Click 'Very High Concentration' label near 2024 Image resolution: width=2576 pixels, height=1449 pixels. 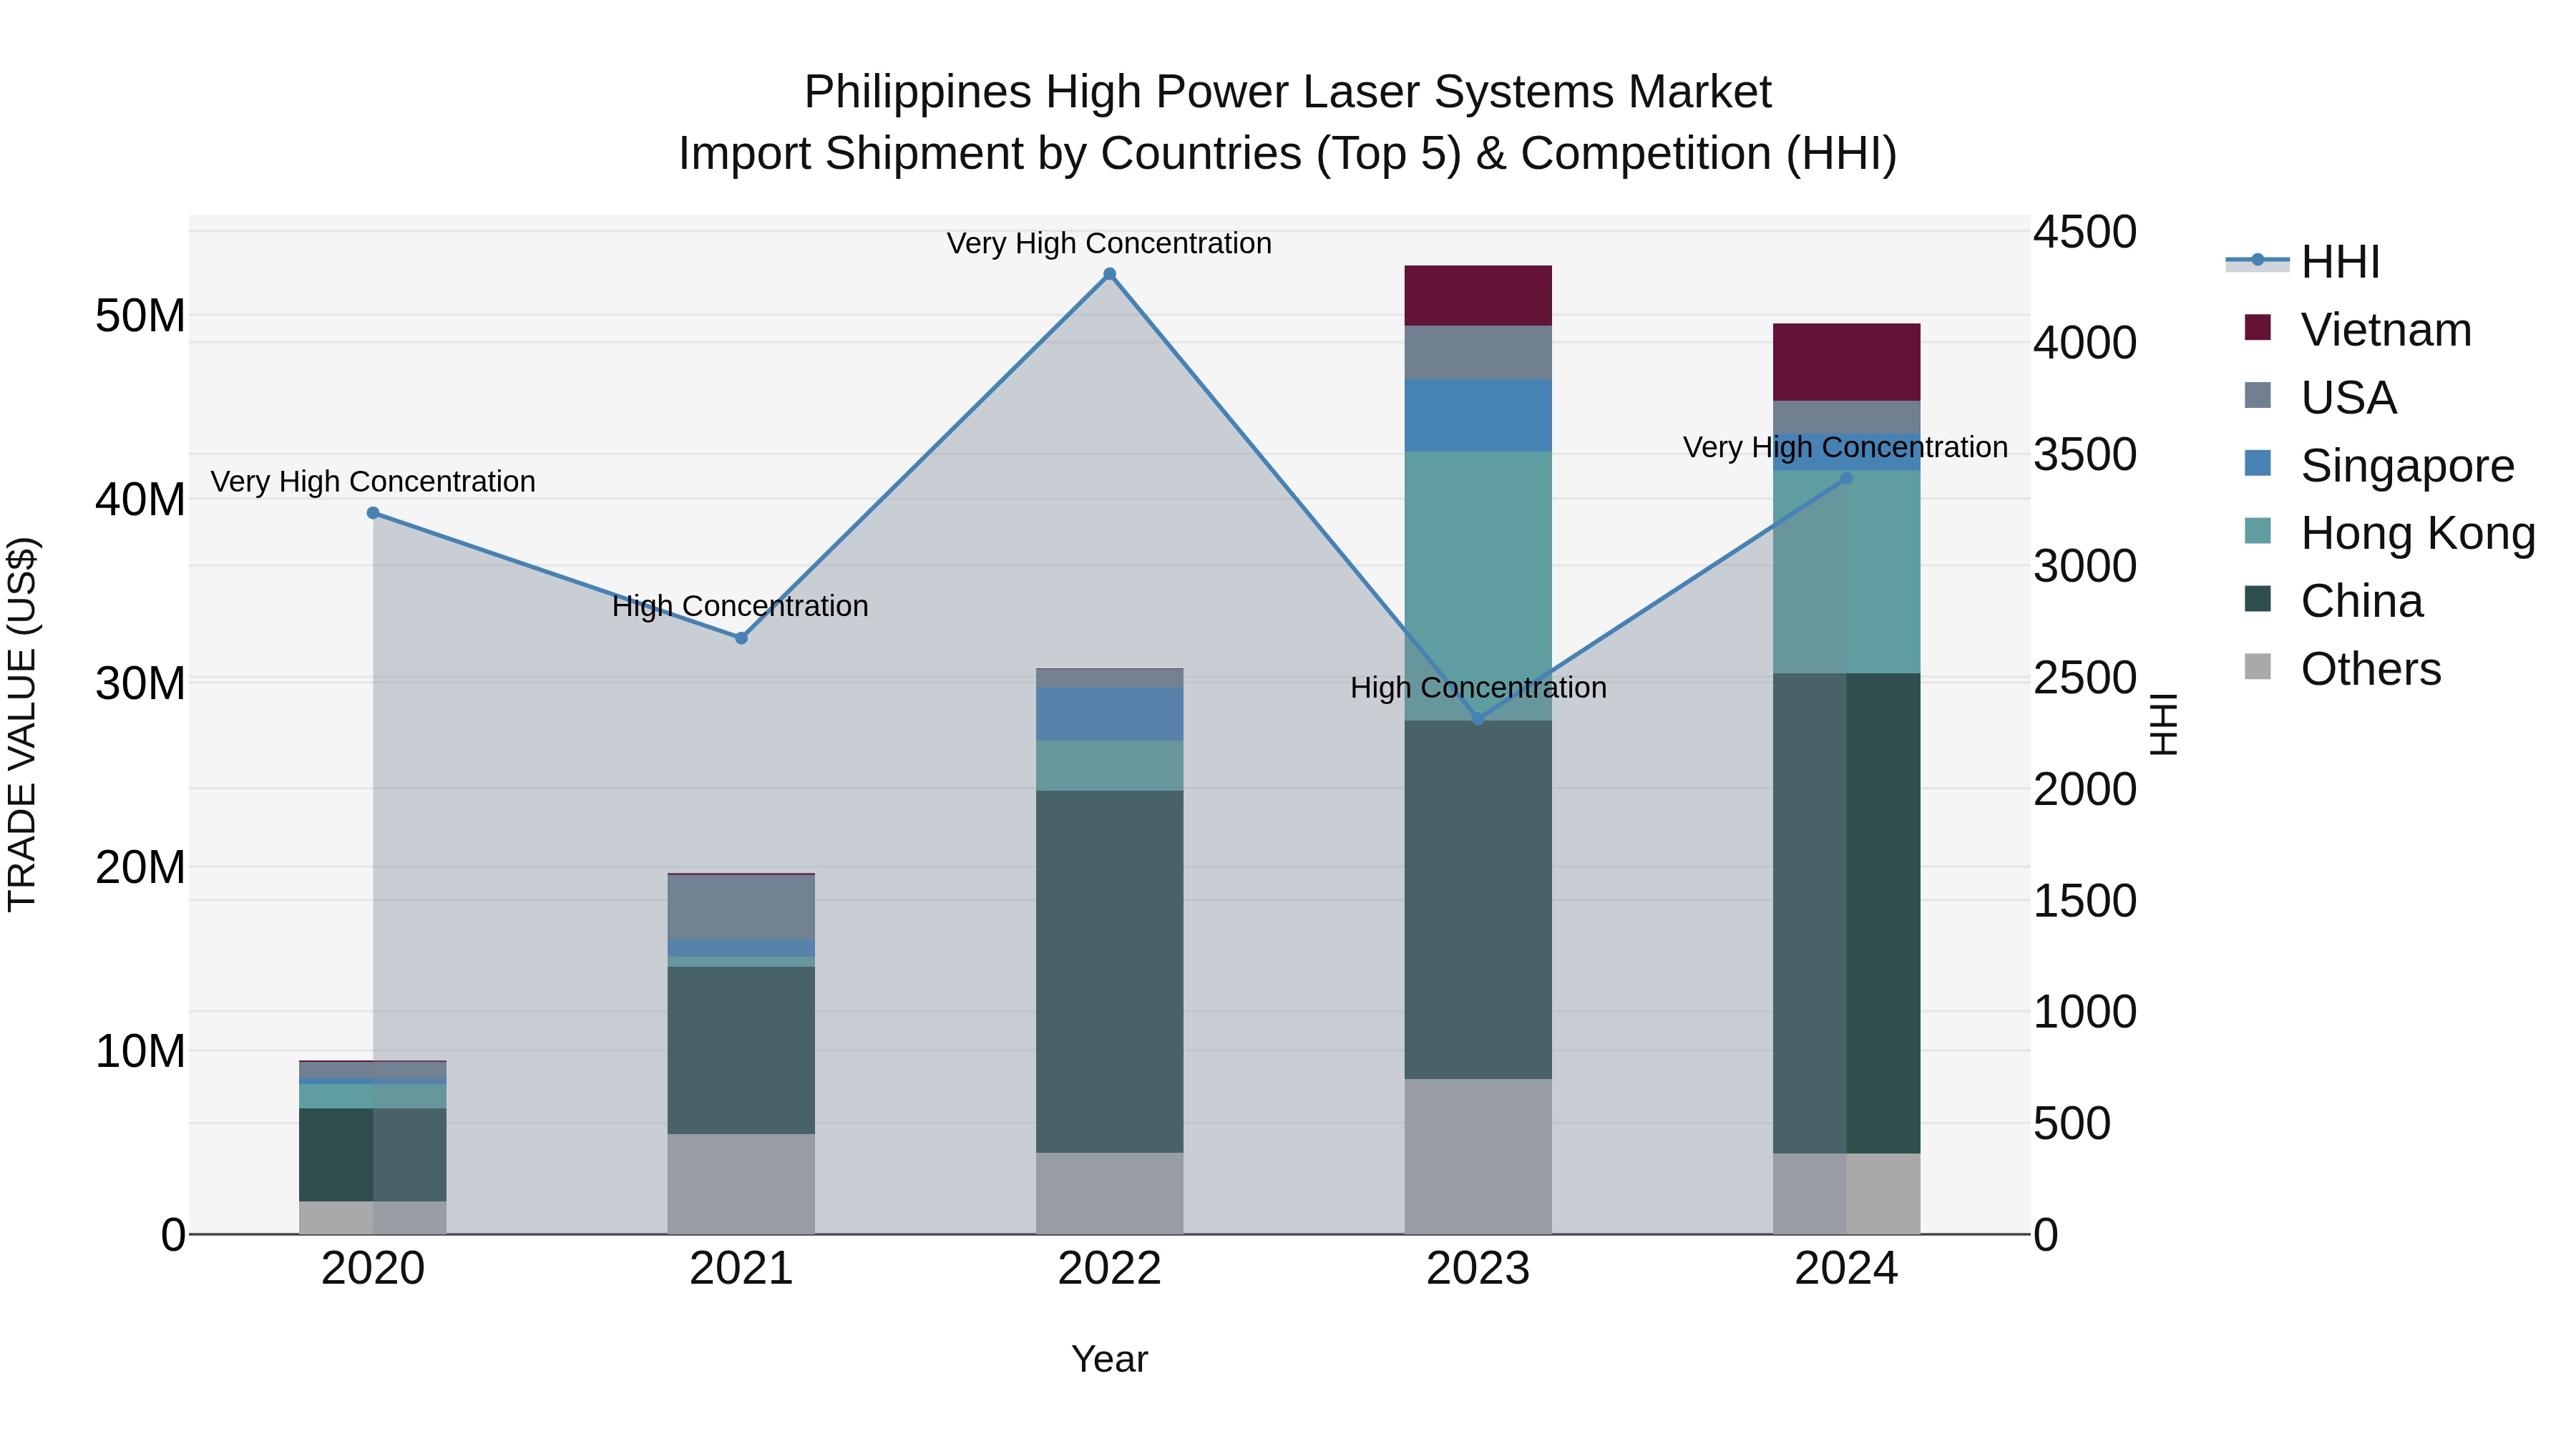pyautogui.click(x=1845, y=447)
